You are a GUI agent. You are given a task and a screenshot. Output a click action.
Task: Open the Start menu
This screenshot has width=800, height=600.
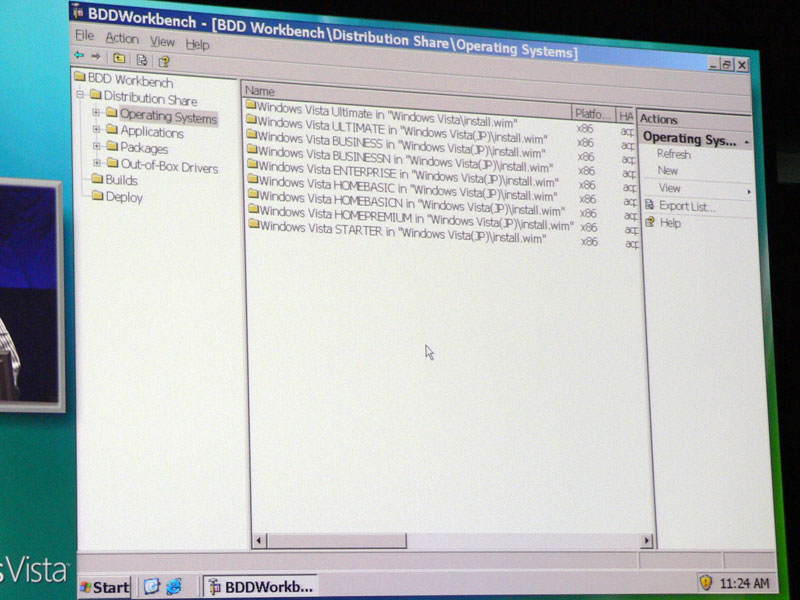click(105, 587)
